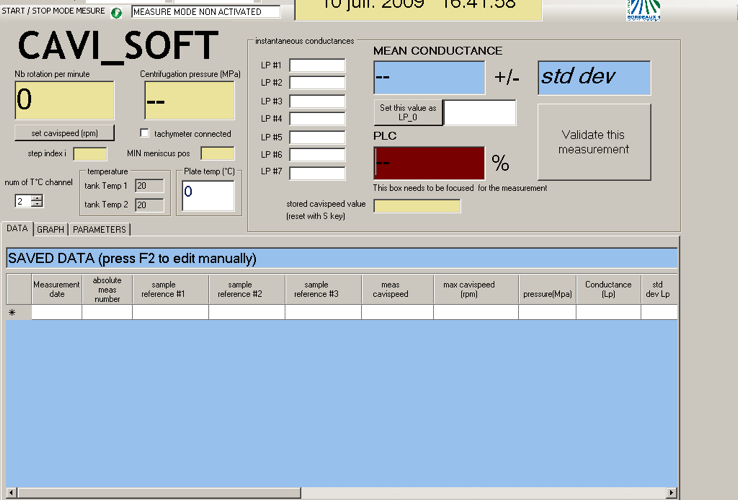Viewport: 739px width, 500px height.
Task: Click the blue mean conductance value box
Action: coord(428,78)
